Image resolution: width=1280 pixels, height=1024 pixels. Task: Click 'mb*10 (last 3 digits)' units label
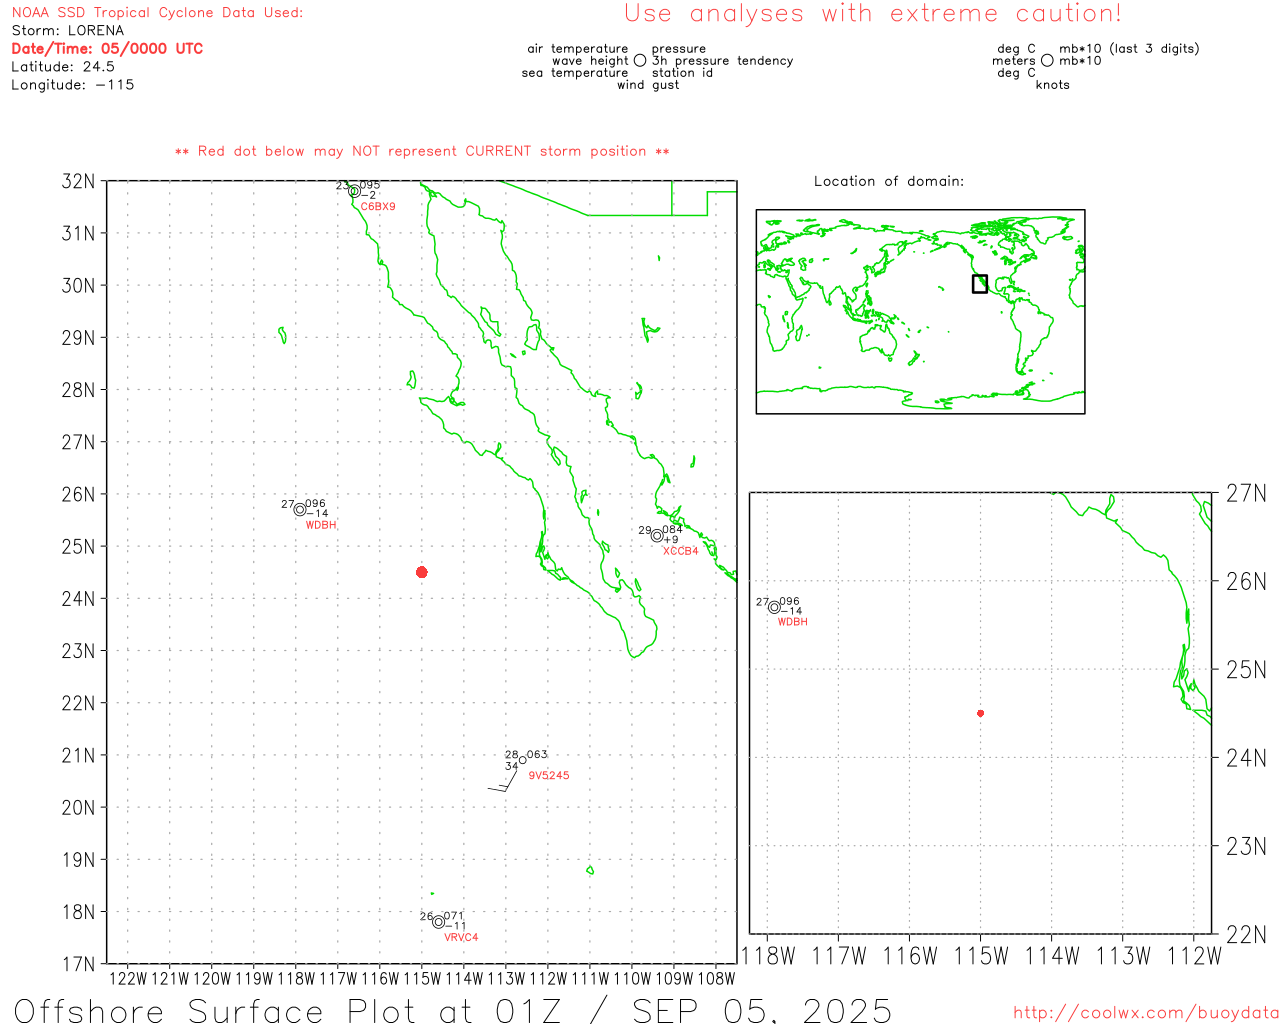(x=1129, y=49)
